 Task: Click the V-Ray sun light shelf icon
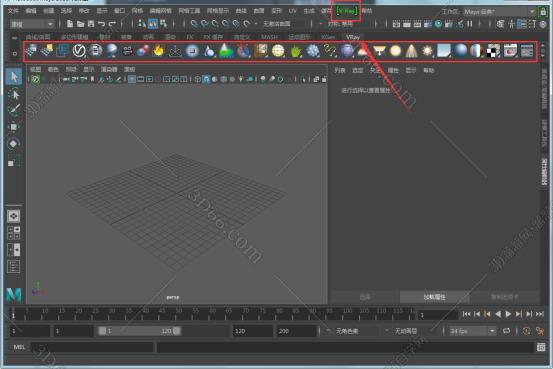(427, 51)
